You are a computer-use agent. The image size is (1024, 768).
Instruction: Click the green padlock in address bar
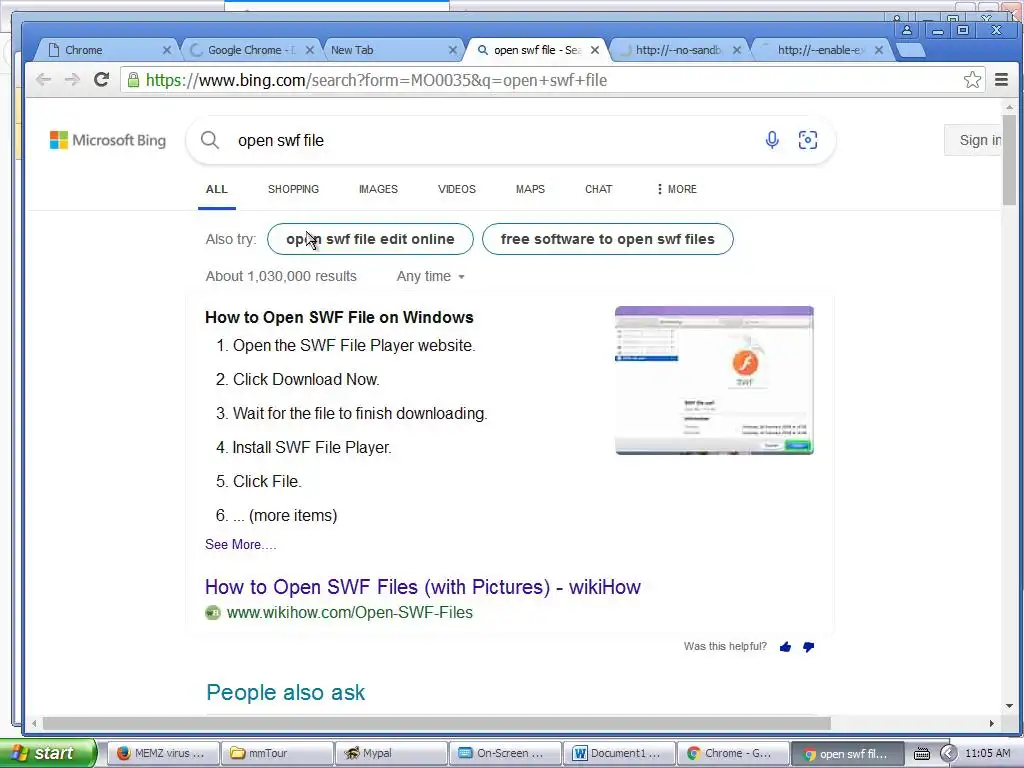133,80
